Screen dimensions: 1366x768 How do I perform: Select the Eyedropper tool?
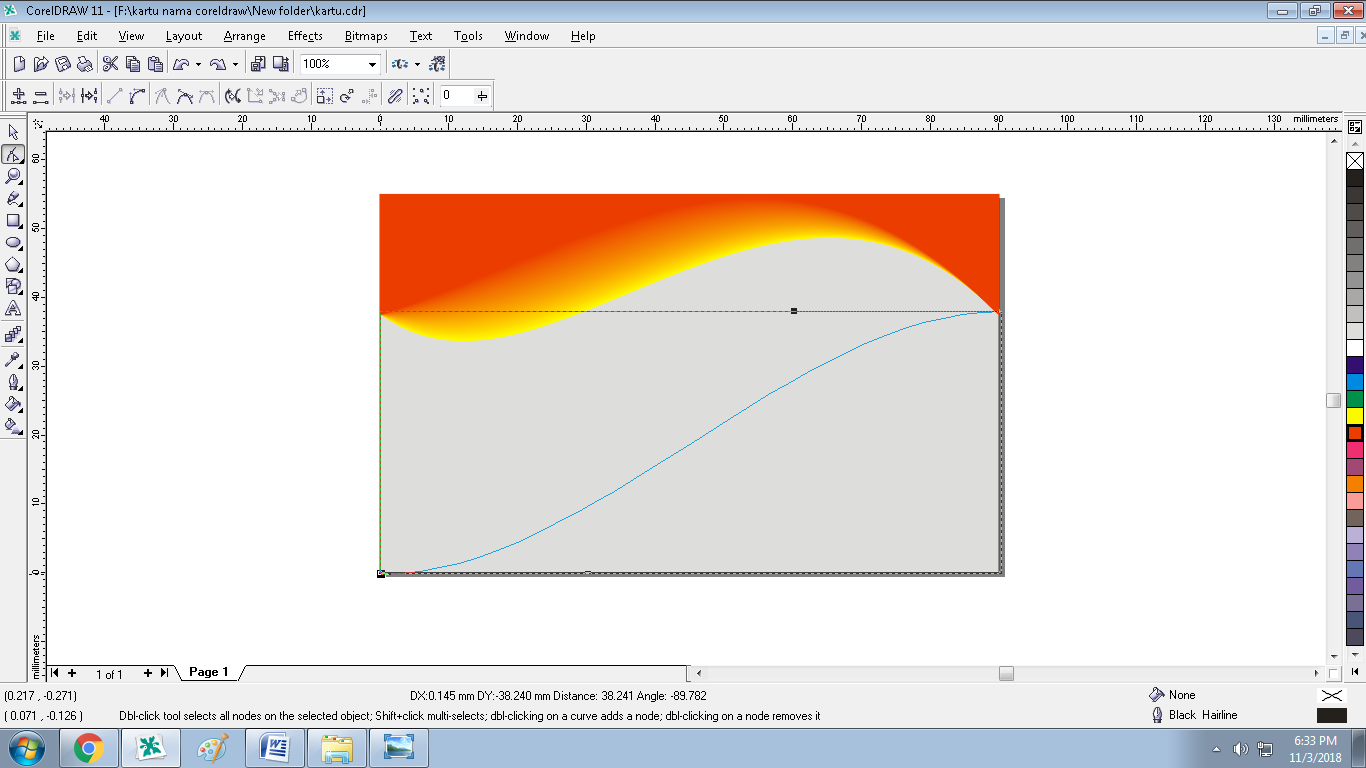(x=14, y=359)
